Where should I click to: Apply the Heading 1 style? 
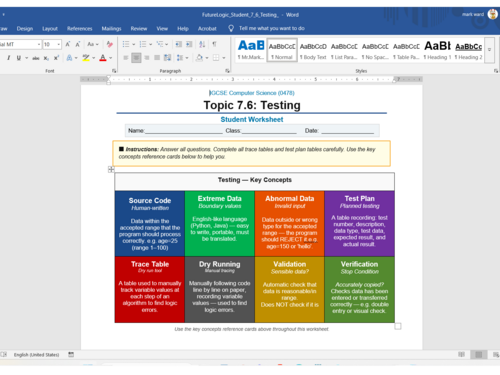pos(437,50)
